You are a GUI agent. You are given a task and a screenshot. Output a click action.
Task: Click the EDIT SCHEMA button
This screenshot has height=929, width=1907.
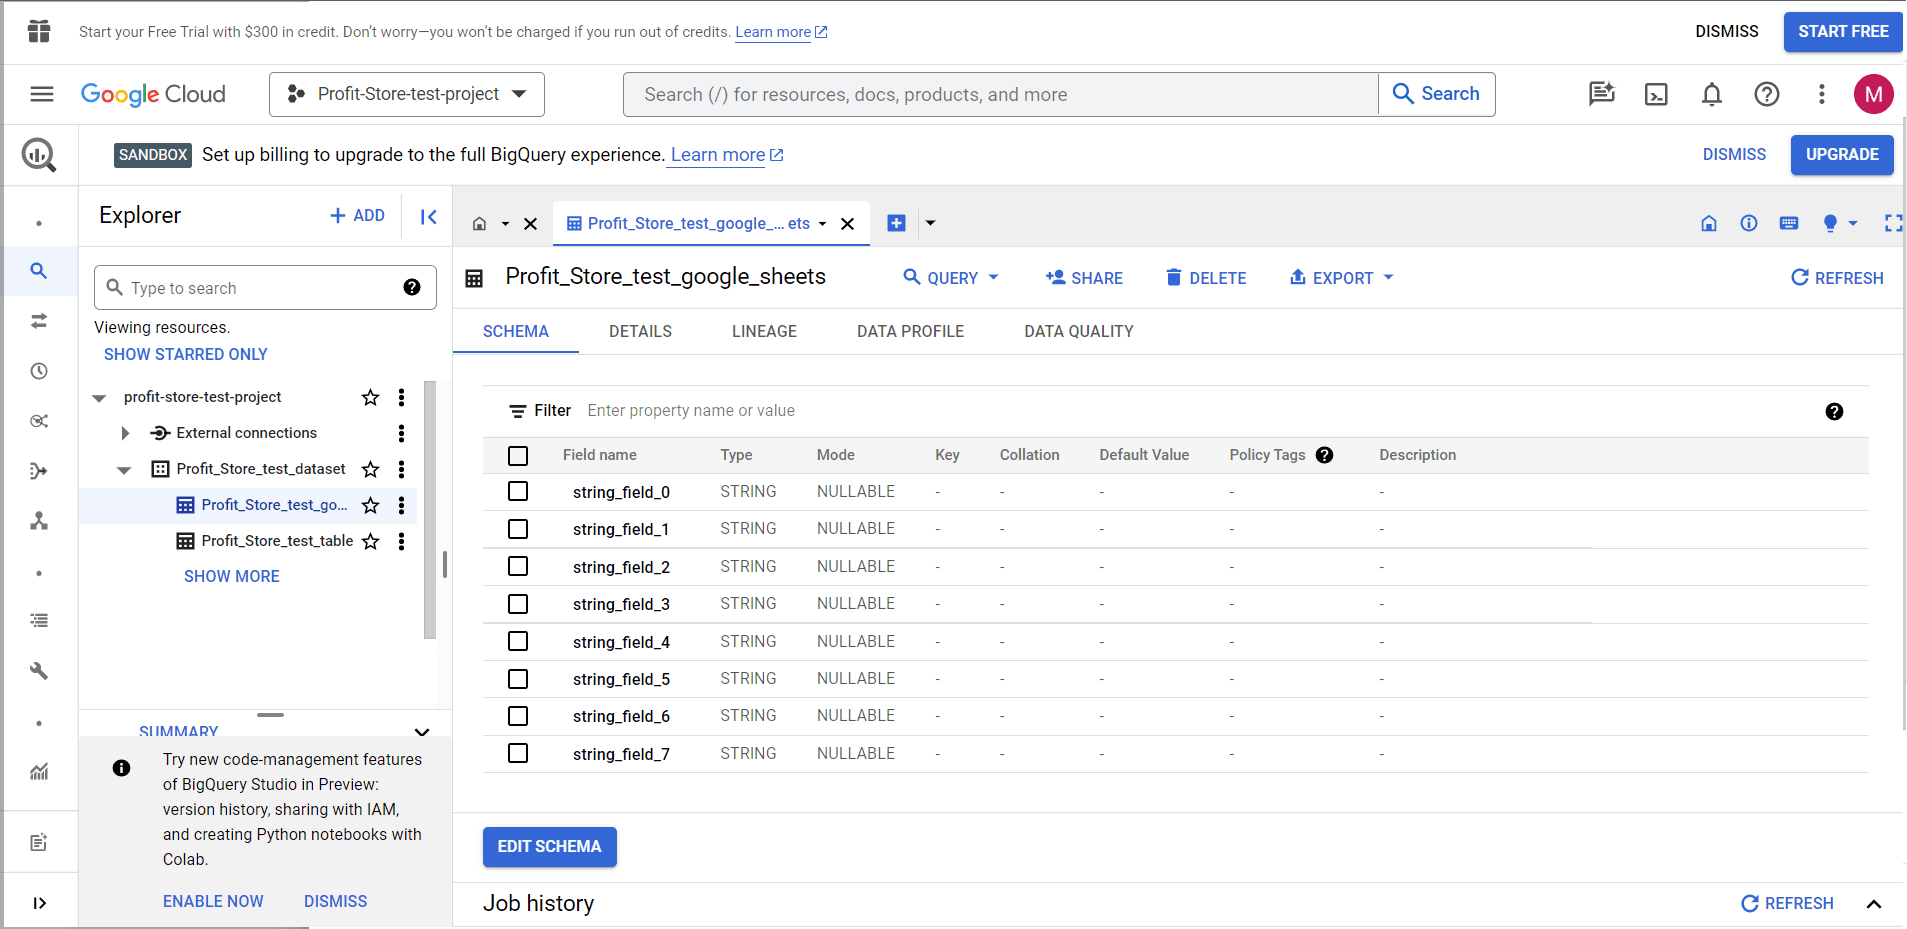tap(550, 847)
